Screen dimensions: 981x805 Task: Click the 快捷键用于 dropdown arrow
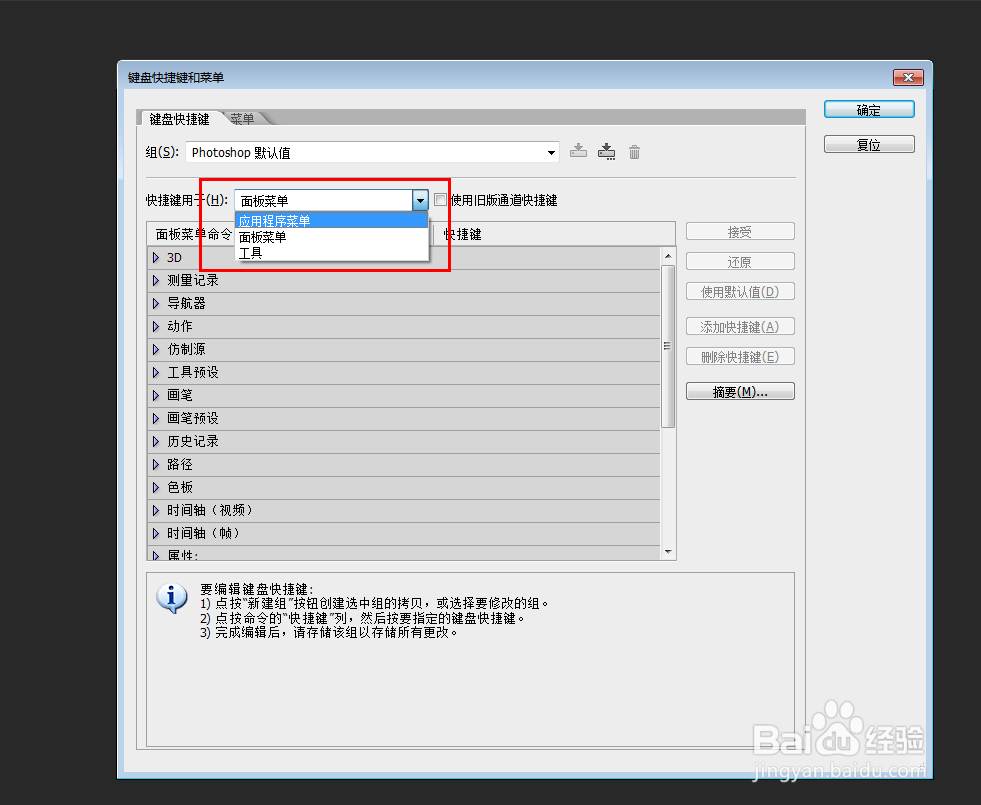pyautogui.click(x=420, y=201)
